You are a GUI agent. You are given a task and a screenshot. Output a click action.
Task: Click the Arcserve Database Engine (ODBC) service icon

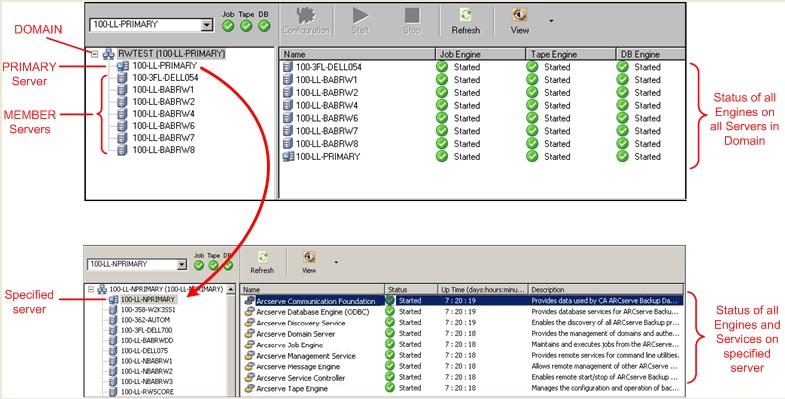click(249, 311)
